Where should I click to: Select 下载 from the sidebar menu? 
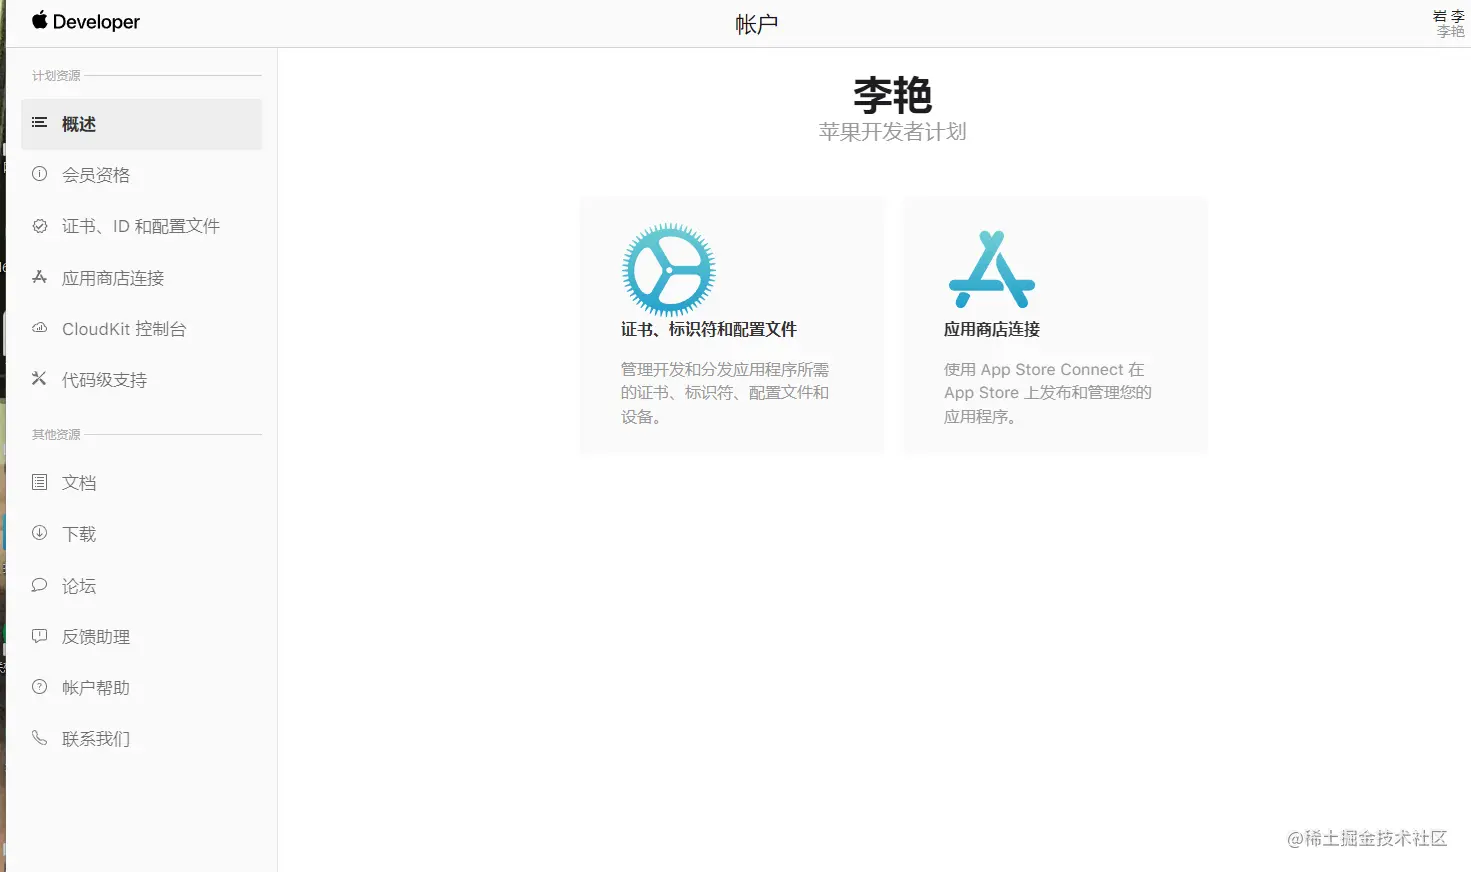77,533
